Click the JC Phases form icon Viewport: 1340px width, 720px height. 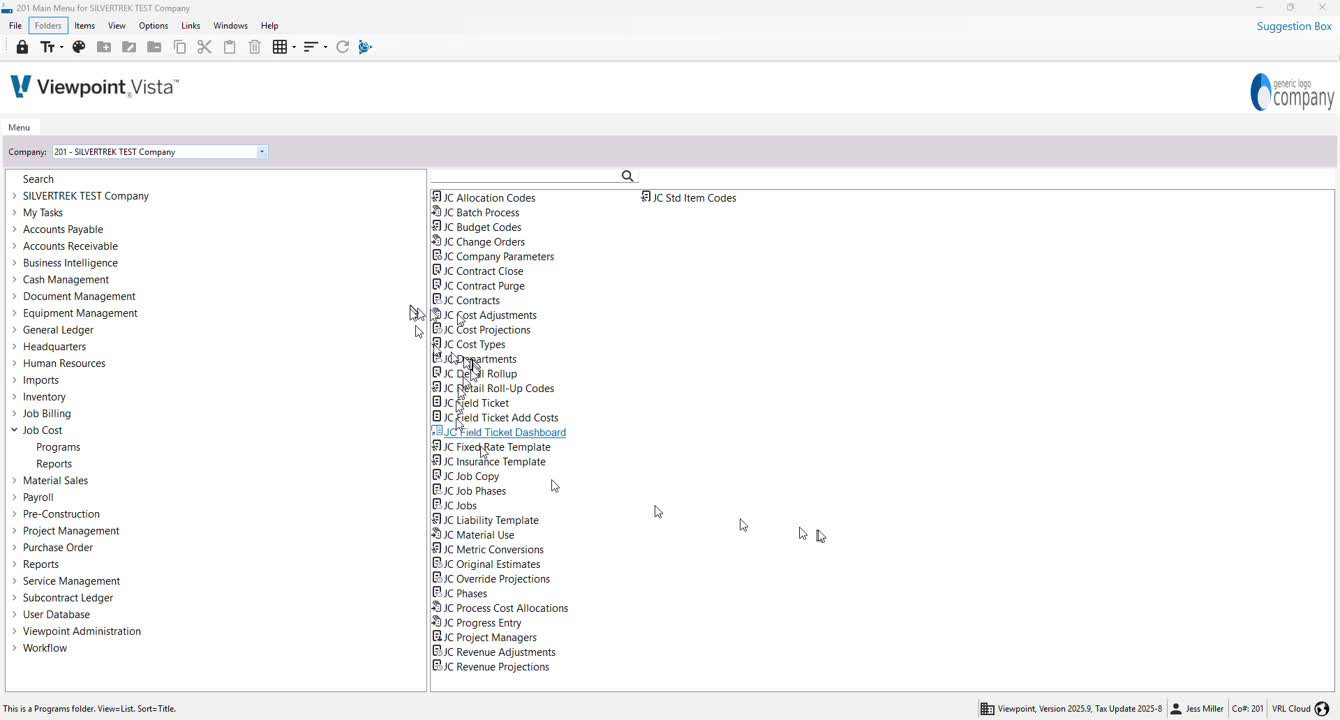pyautogui.click(x=437, y=593)
